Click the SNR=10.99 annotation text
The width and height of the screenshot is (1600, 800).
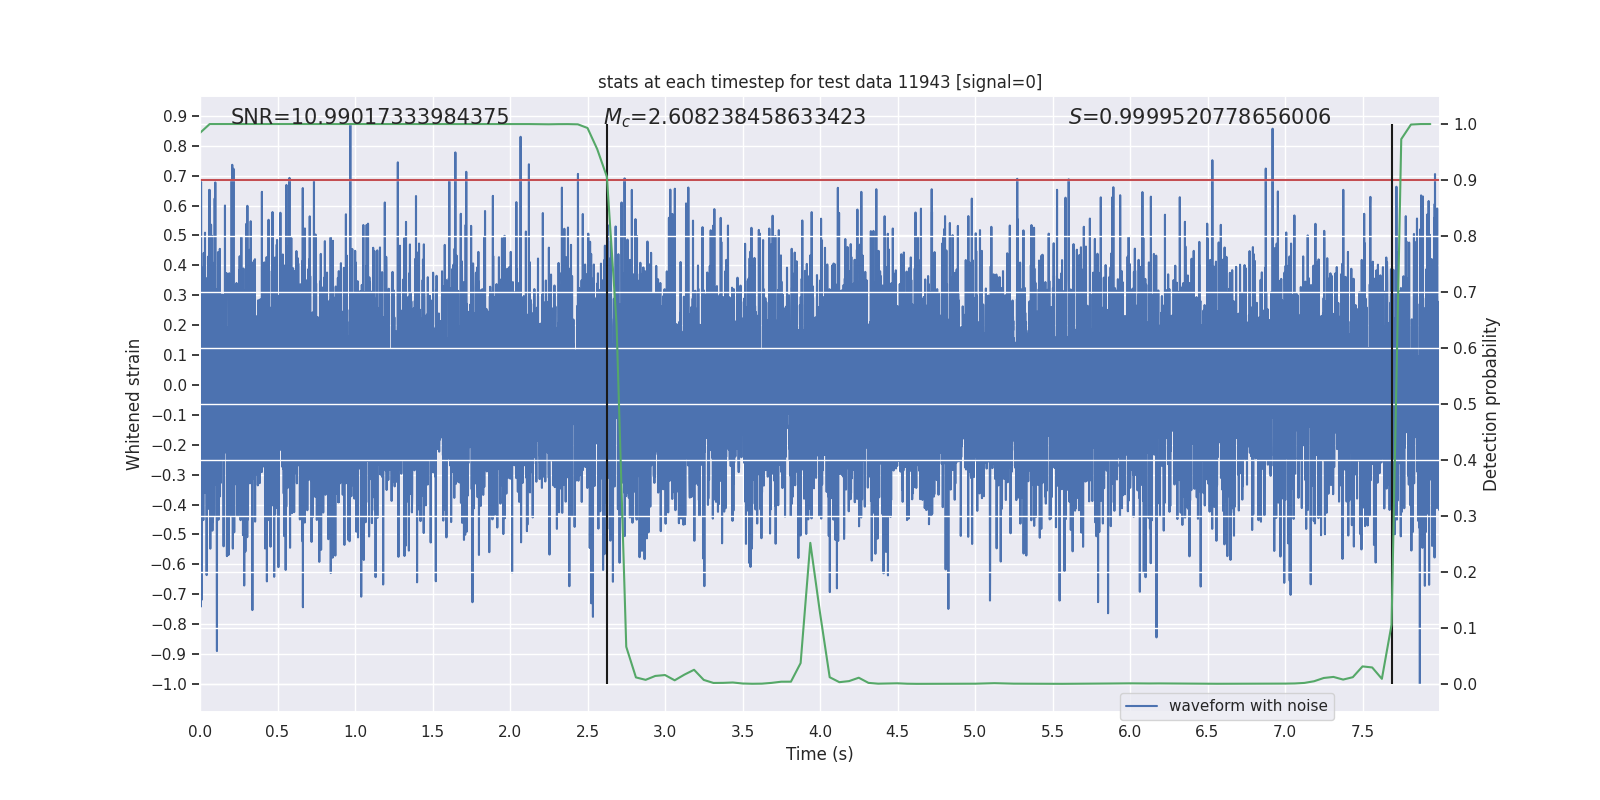[370, 117]
